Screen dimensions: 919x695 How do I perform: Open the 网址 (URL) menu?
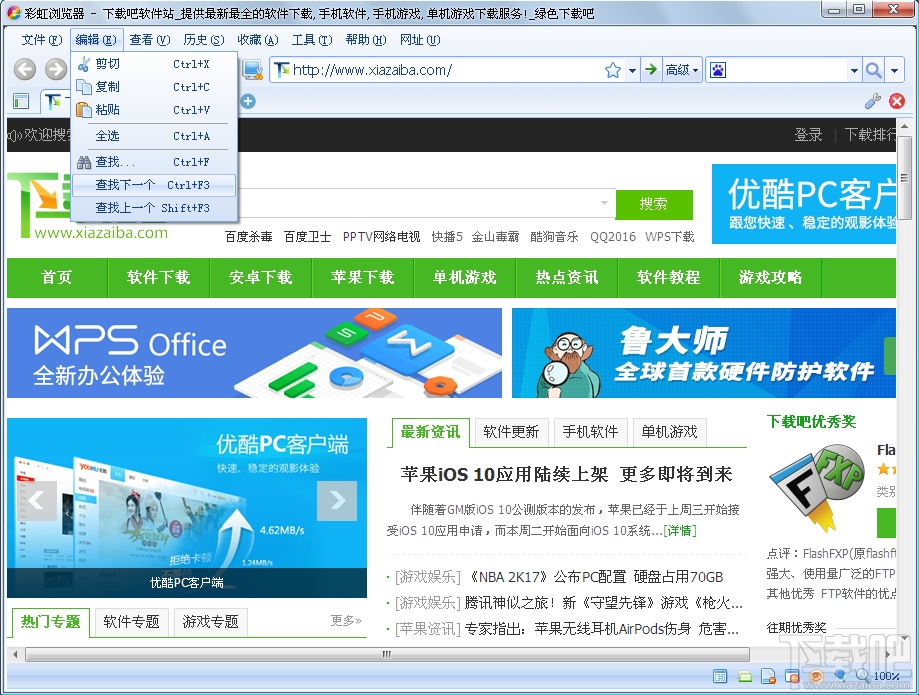click(x=420, y=40)
